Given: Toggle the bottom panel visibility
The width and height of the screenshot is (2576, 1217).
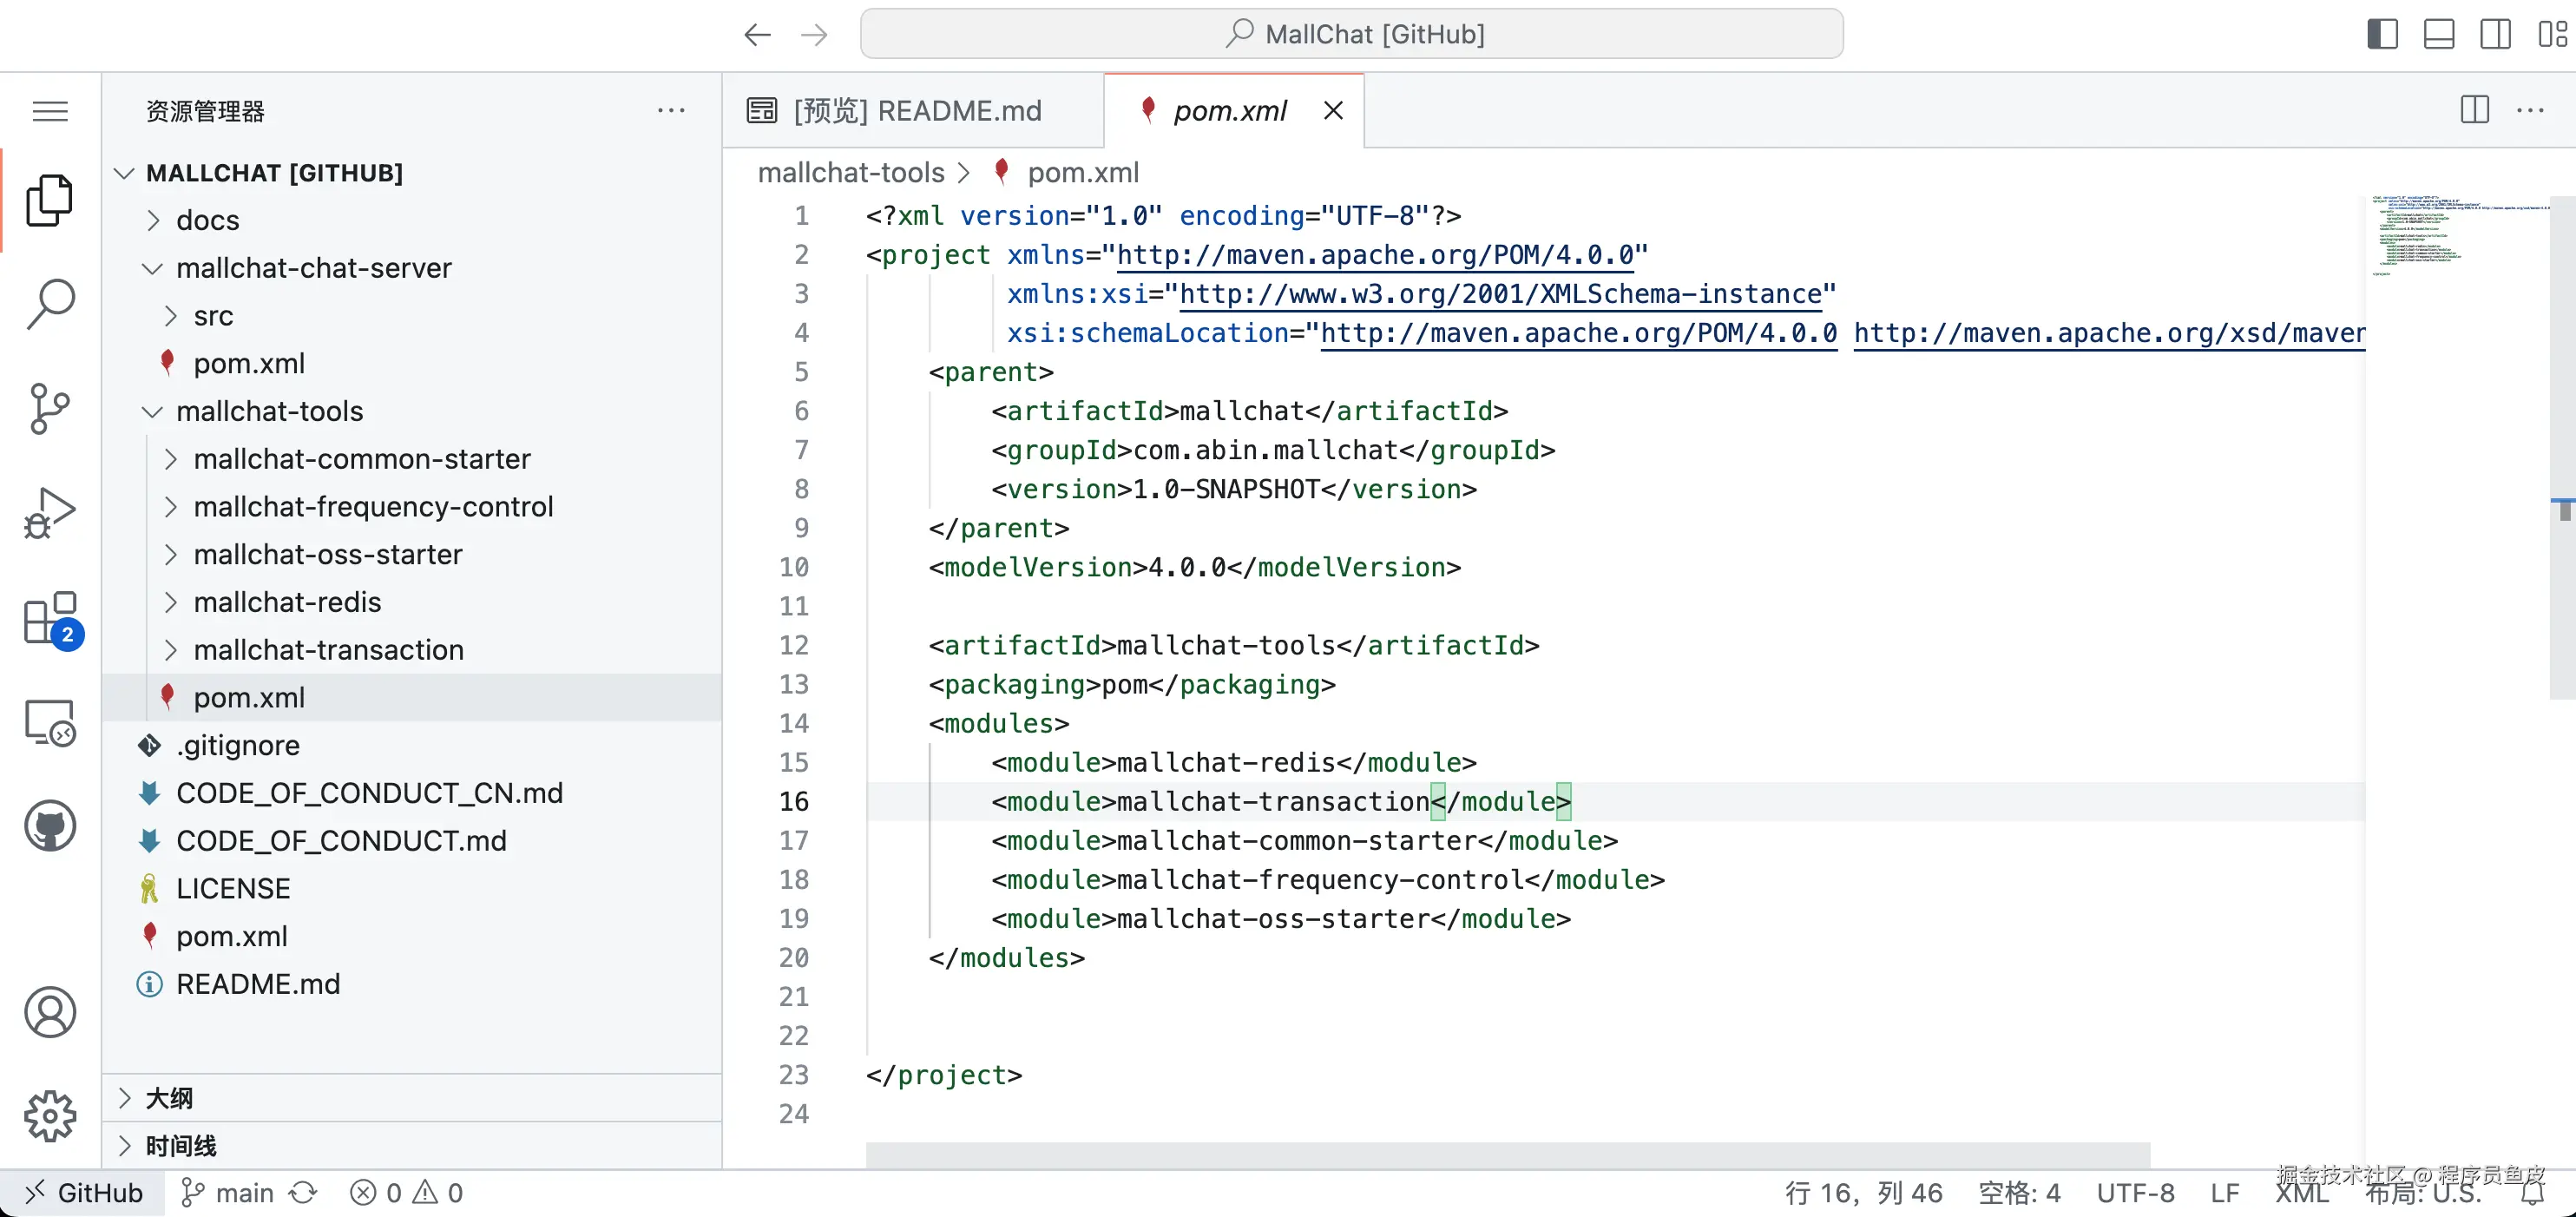Looking at the screenshot, I should (2438, 34).
